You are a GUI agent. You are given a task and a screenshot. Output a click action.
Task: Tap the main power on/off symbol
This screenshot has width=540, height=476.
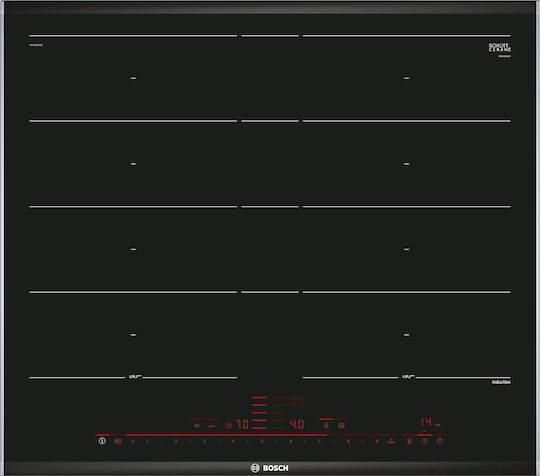102,441
